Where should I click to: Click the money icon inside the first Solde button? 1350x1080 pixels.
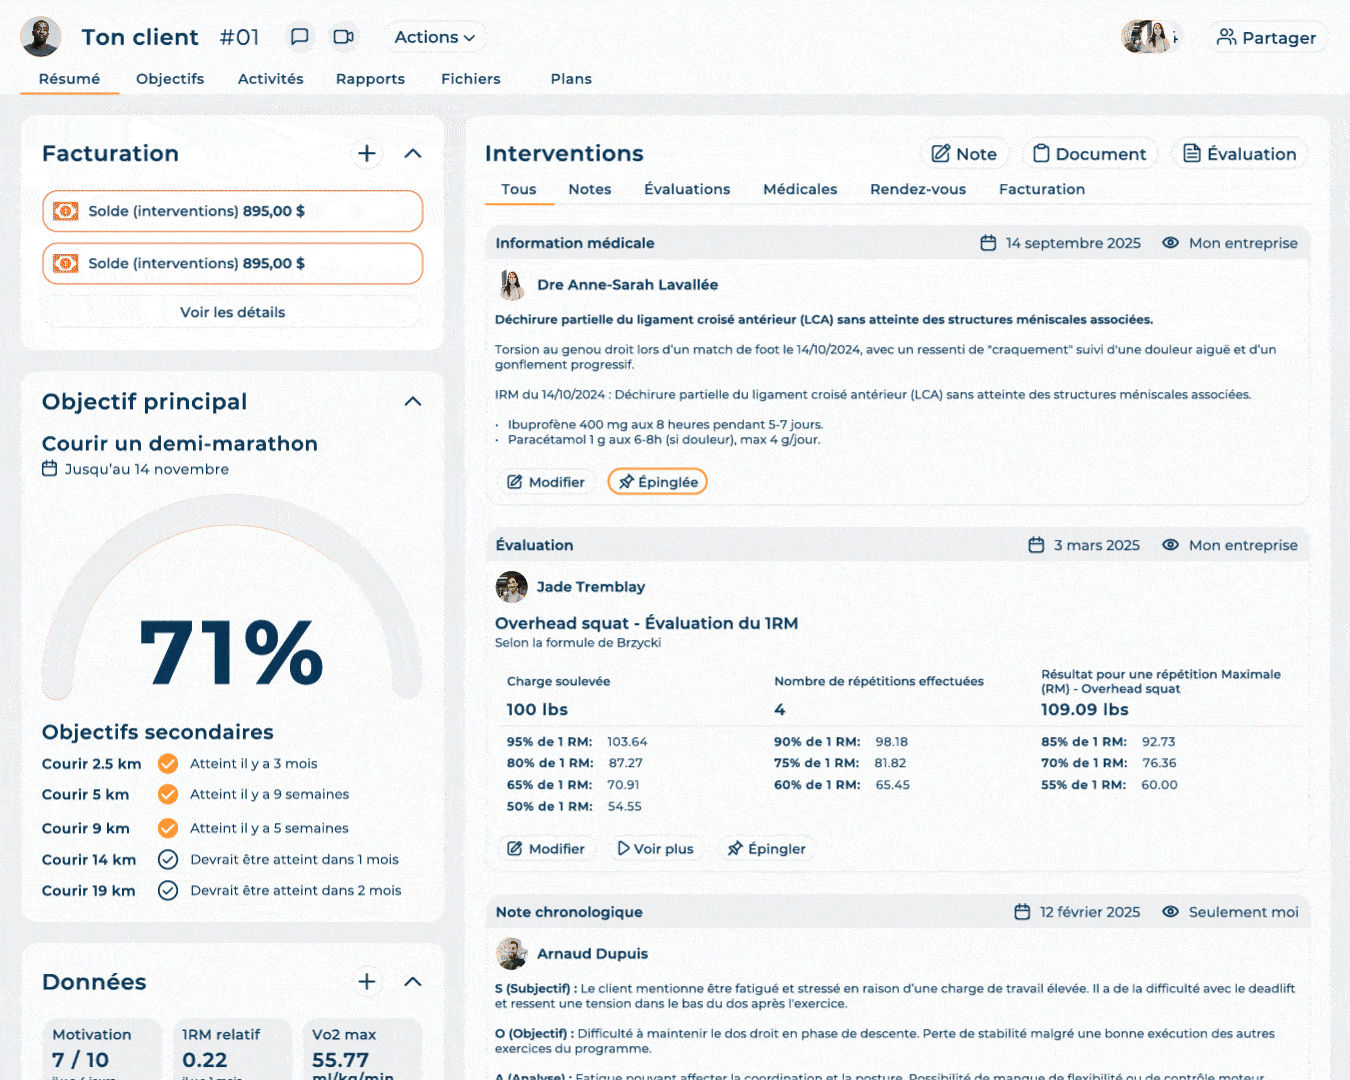pyautogui.click(x=65, y=211)
